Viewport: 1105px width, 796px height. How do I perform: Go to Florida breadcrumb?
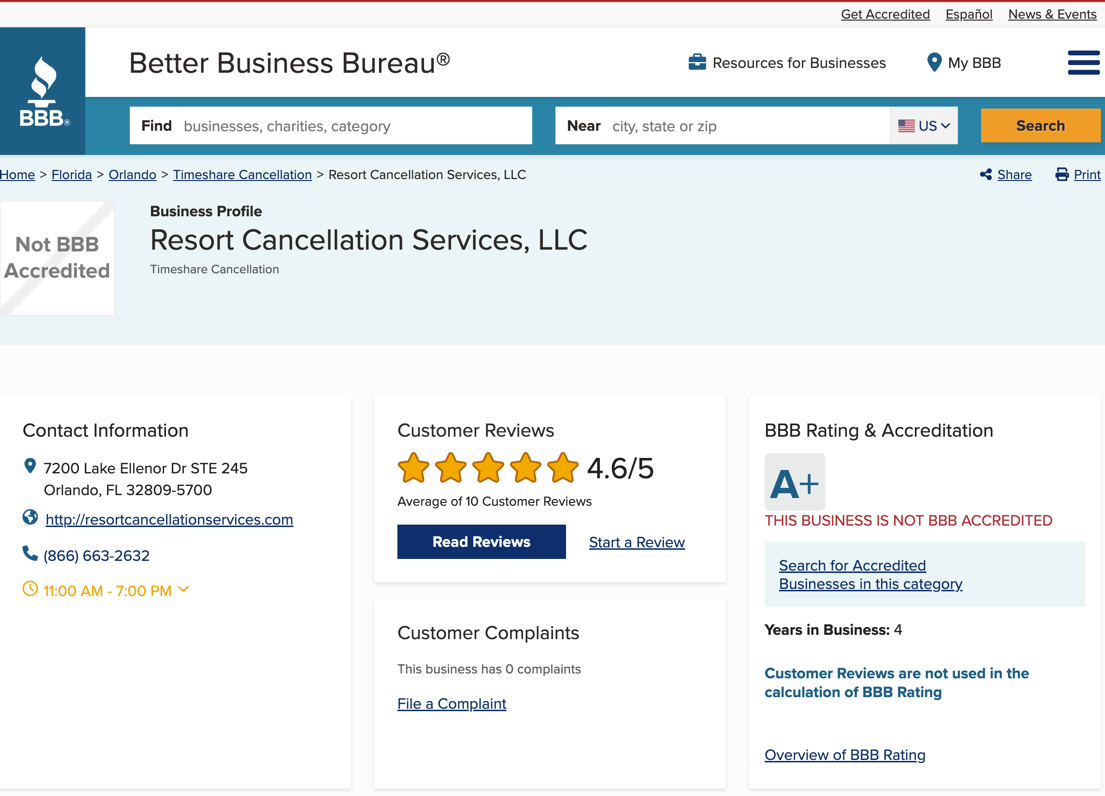(x=72, y=175)
